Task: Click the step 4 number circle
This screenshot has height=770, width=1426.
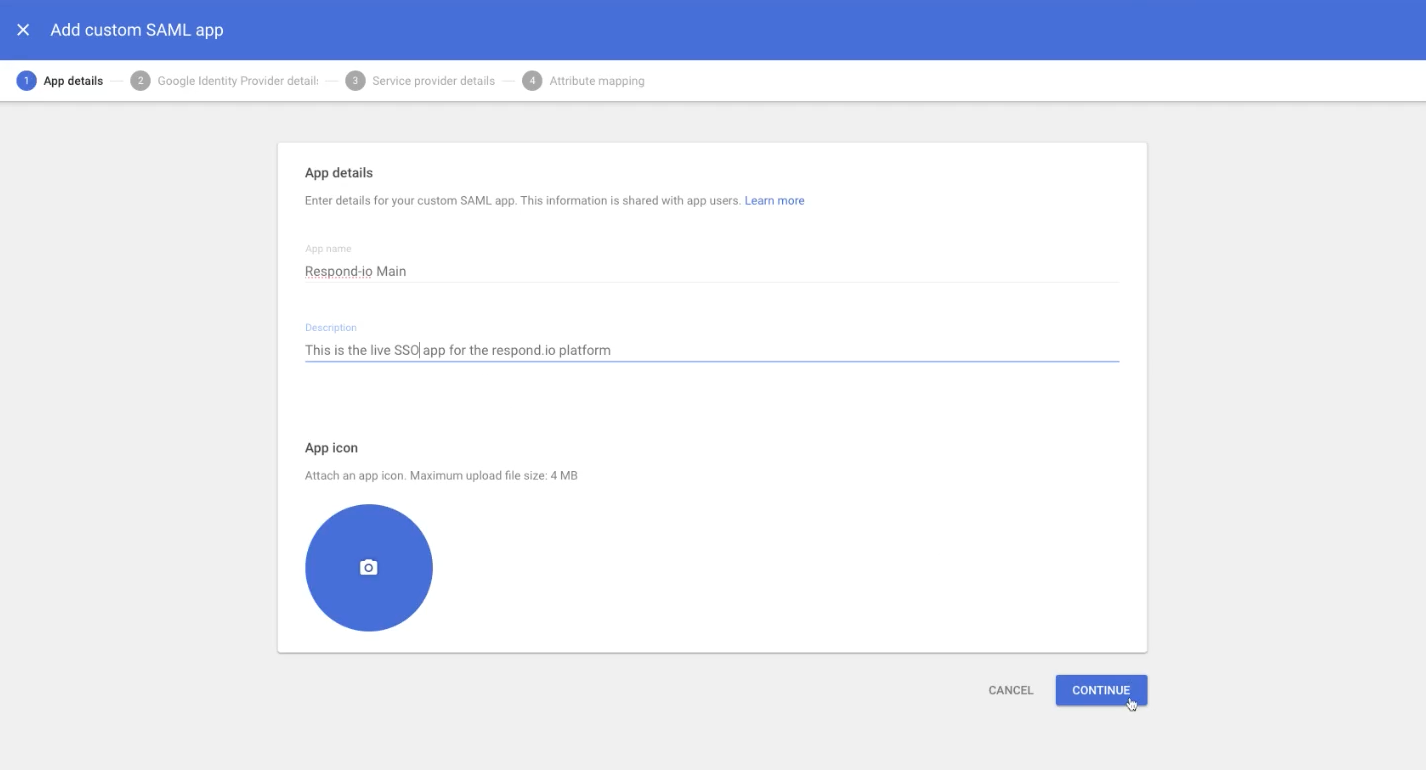Action: coord(532,81)
